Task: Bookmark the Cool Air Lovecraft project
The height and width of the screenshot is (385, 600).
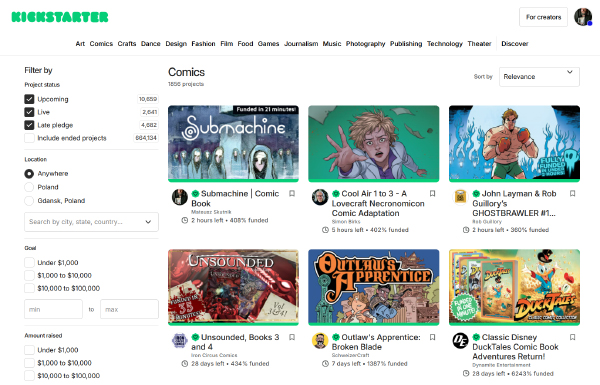Action: 432,193
